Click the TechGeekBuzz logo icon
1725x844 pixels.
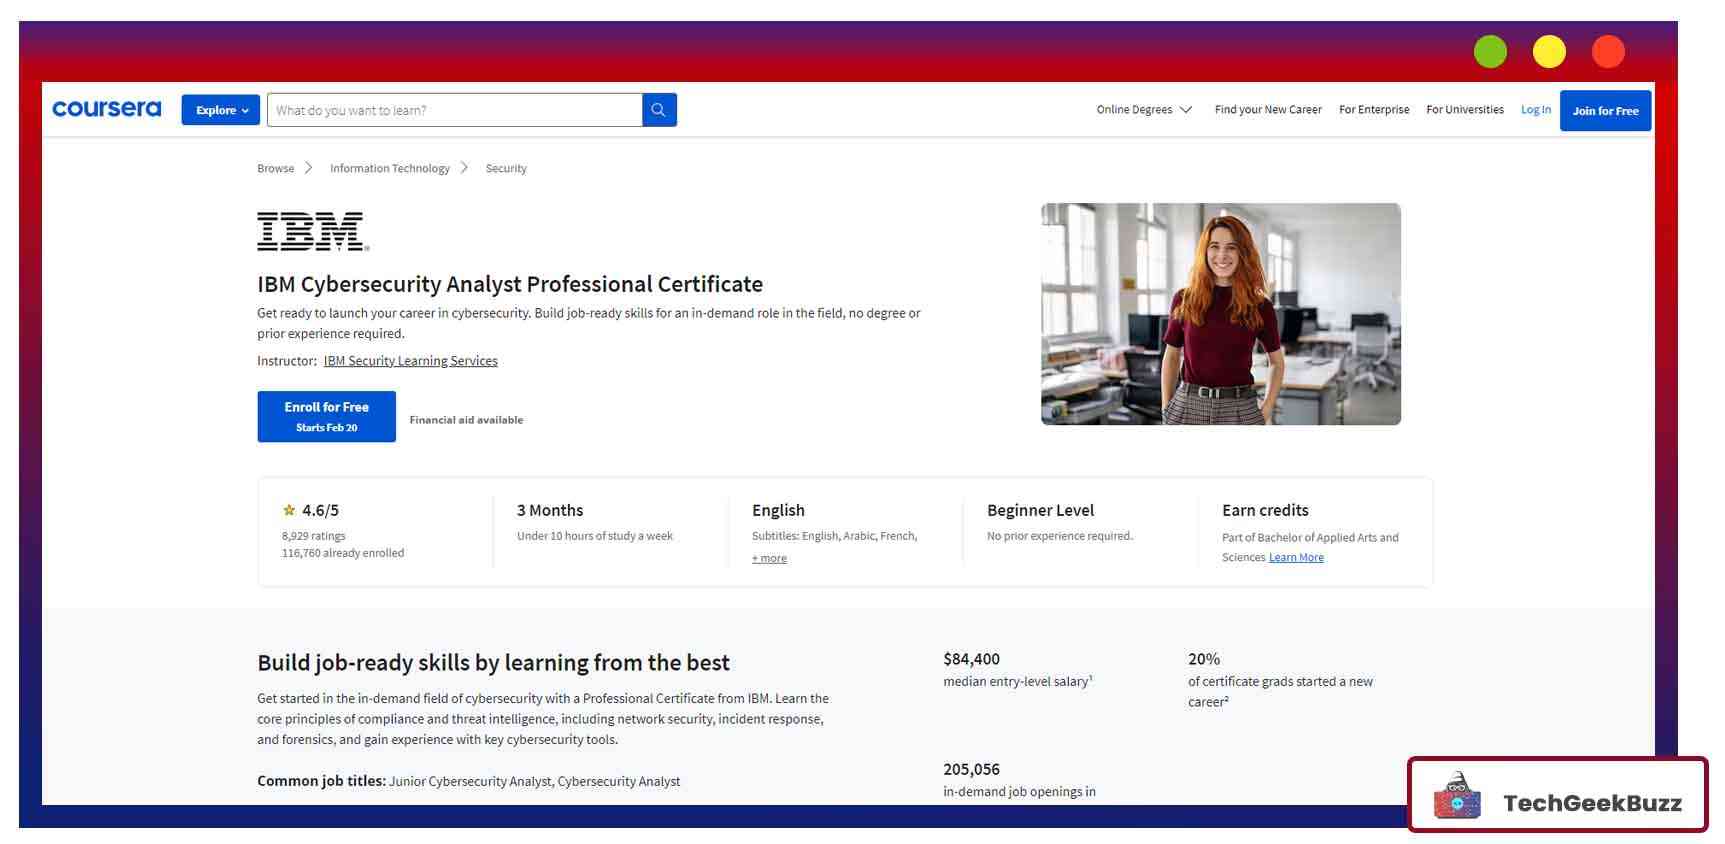click(x=1457, y=797)
